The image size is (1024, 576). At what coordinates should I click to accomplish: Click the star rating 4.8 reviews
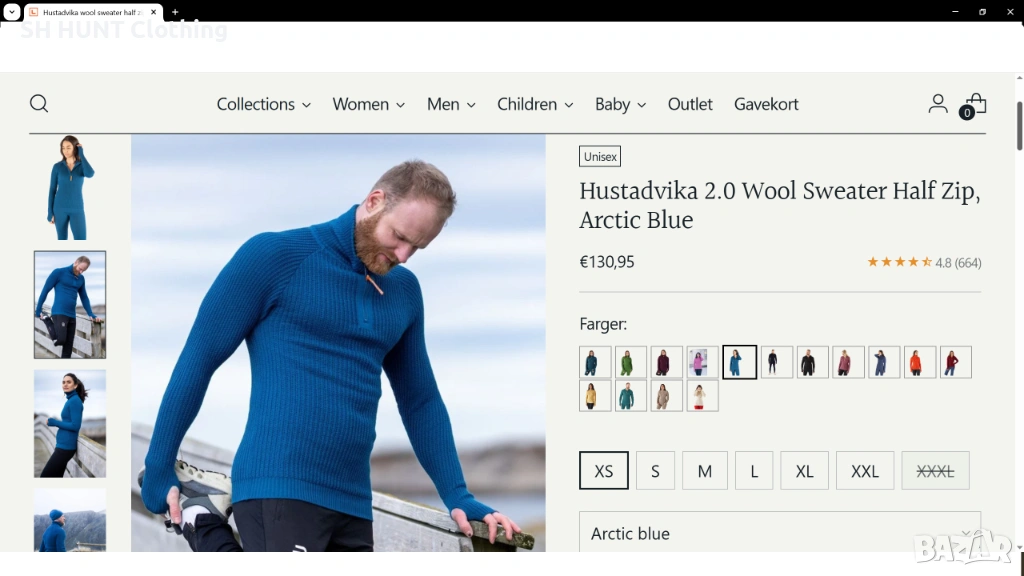[924, 263]
